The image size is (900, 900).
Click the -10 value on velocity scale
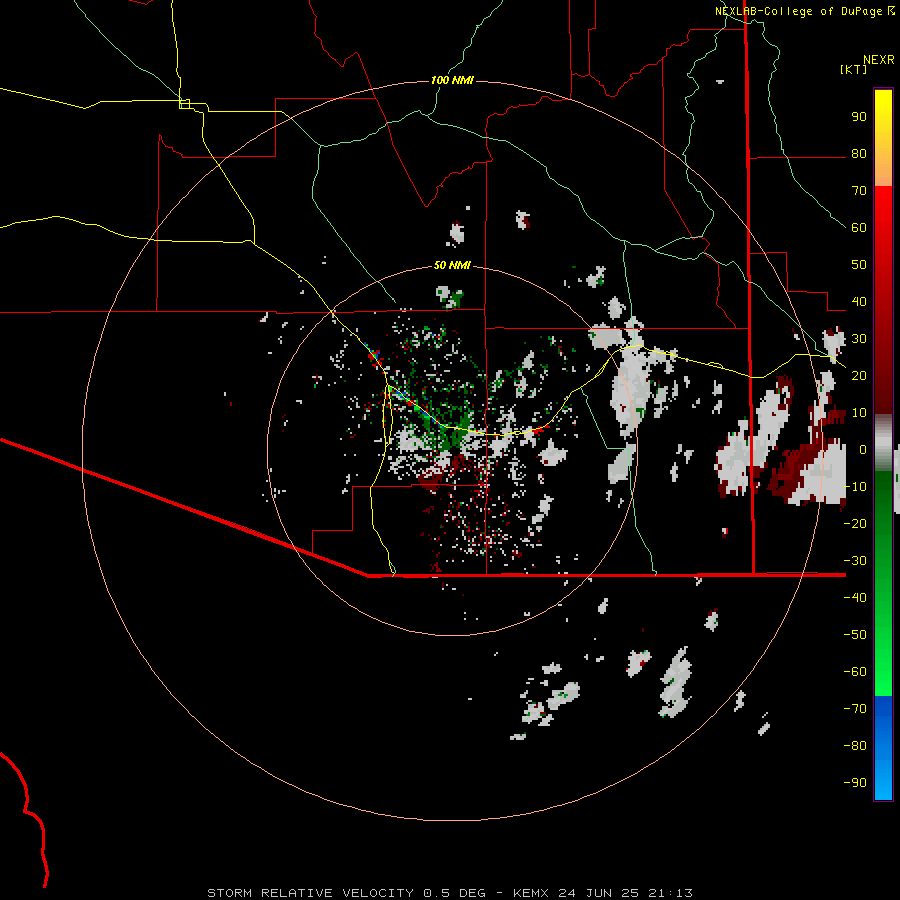tap(855, 487)
